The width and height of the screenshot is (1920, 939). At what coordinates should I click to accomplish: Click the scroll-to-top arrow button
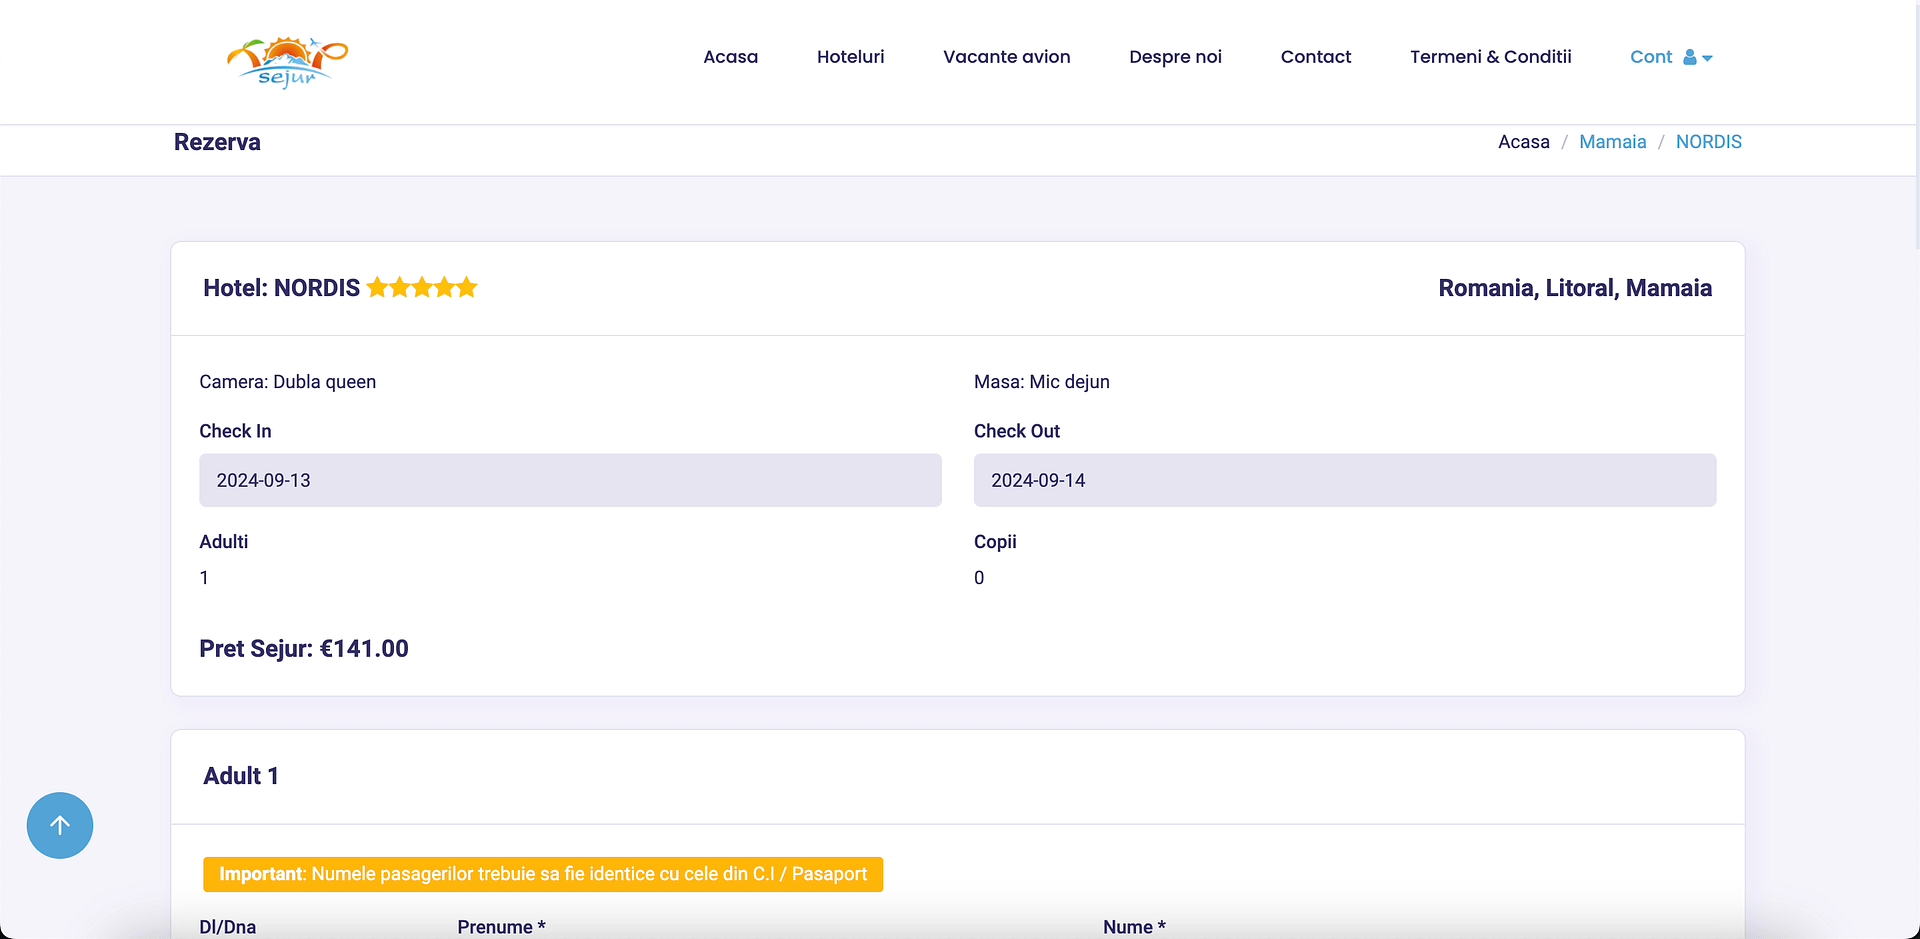(x=60, y=825)
